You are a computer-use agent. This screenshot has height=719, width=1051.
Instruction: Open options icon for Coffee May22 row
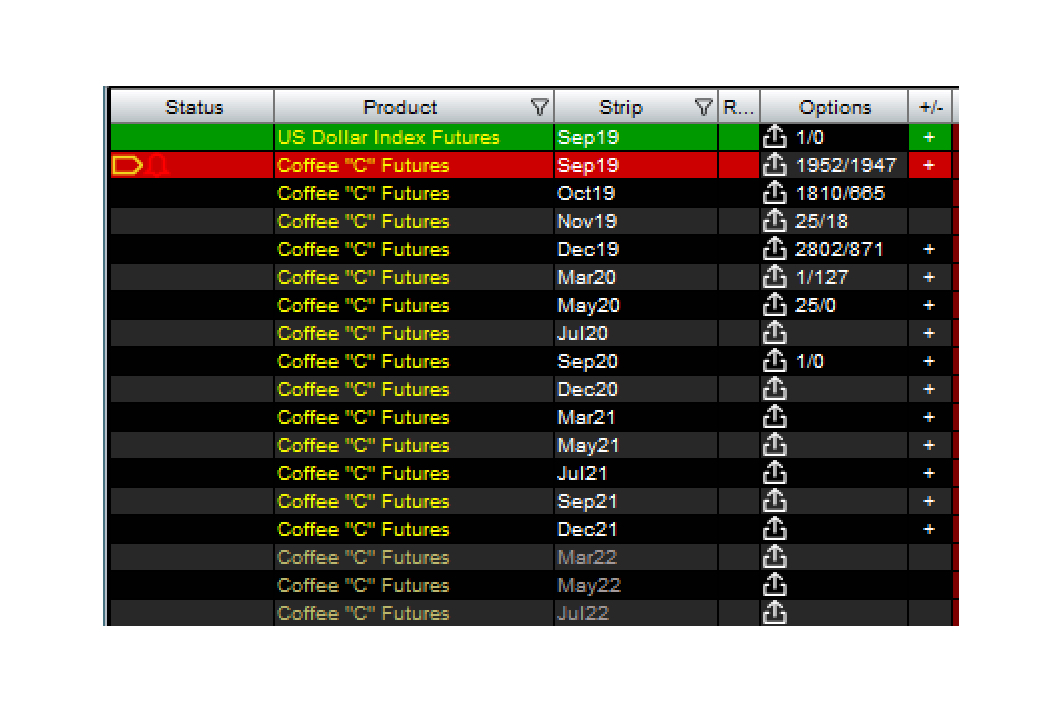774,585
